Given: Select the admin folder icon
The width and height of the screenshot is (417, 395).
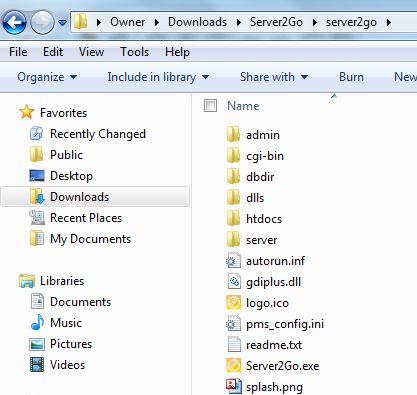Looking at the screenshot, I should pos(233,134).
